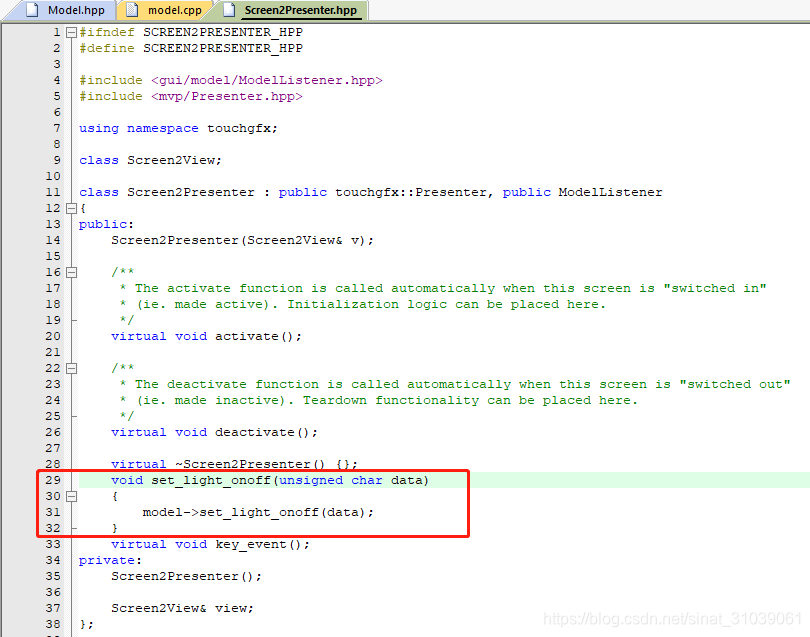Click 'deactivate();' in the virtual void declaration

pyautogui.click(x=267, y=432)
